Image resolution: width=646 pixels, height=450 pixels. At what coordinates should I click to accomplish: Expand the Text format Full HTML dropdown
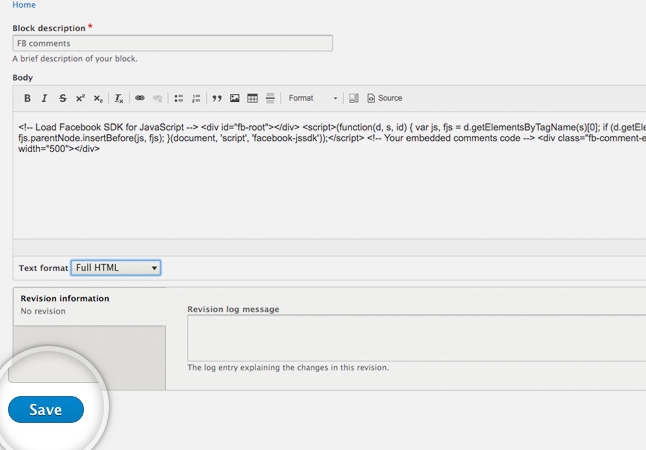(x=116, y=268)
